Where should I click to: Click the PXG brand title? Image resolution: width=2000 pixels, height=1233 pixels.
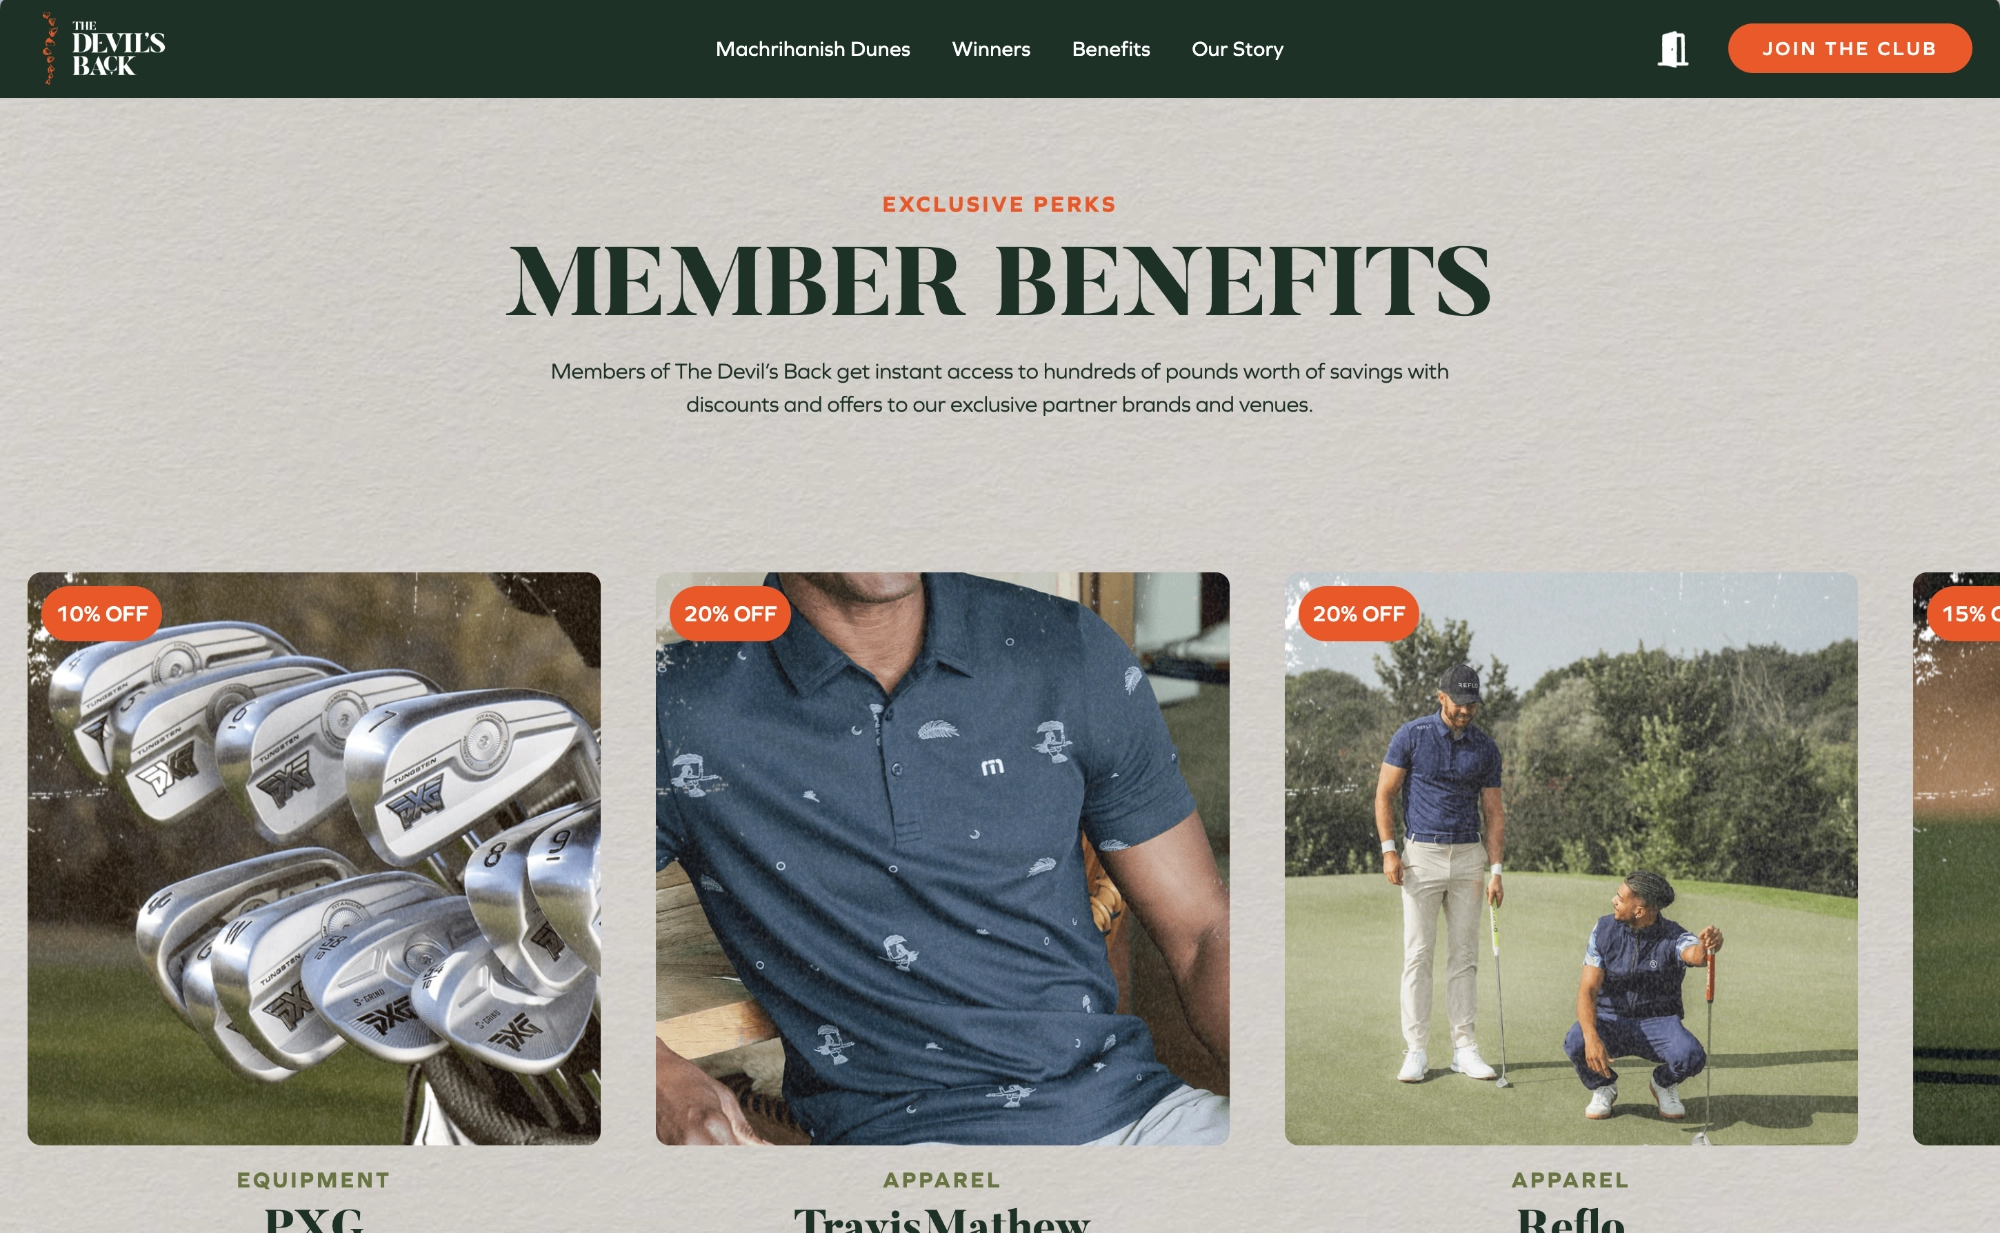click(314, 1220)
